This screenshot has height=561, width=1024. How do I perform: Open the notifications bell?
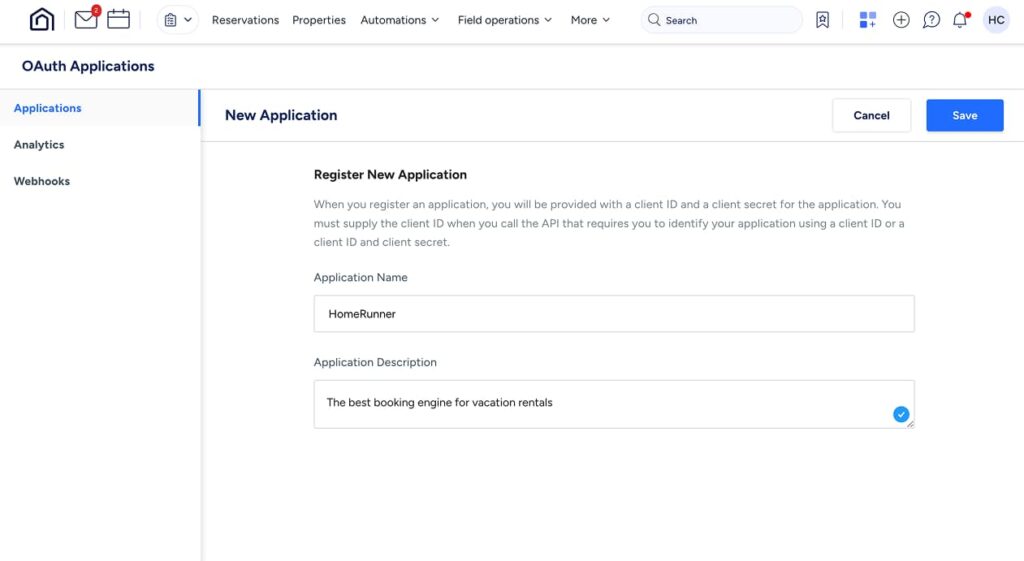960,20
